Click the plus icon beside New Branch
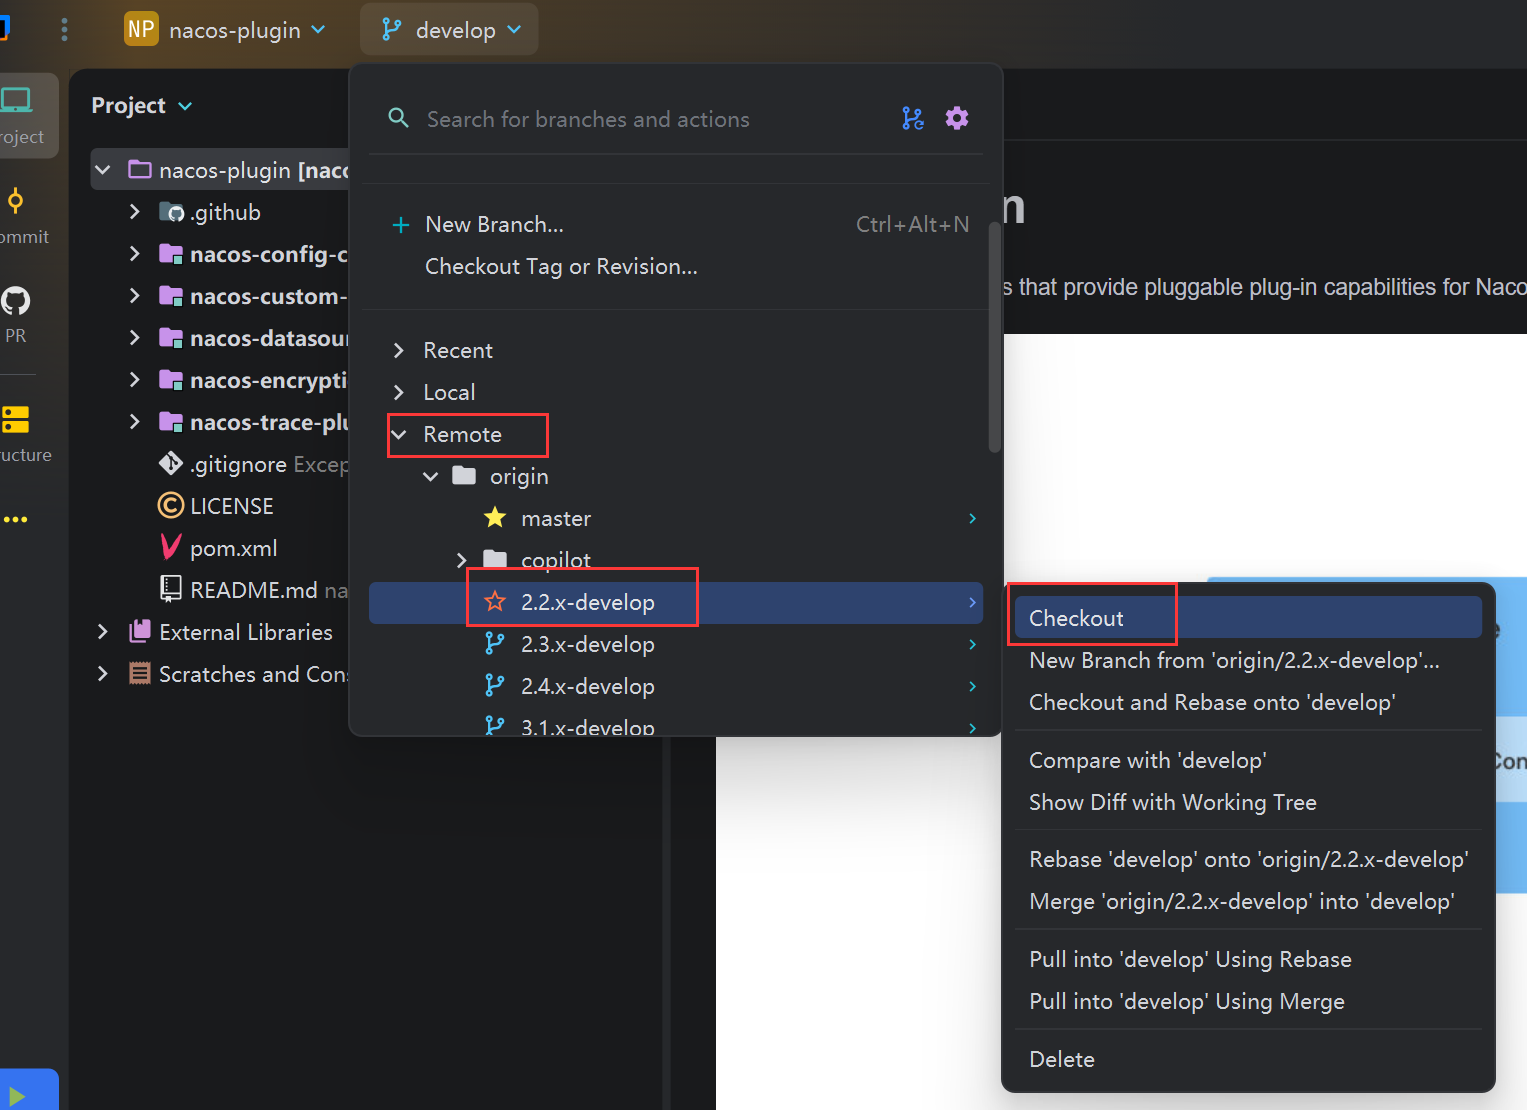 [401, 225]
